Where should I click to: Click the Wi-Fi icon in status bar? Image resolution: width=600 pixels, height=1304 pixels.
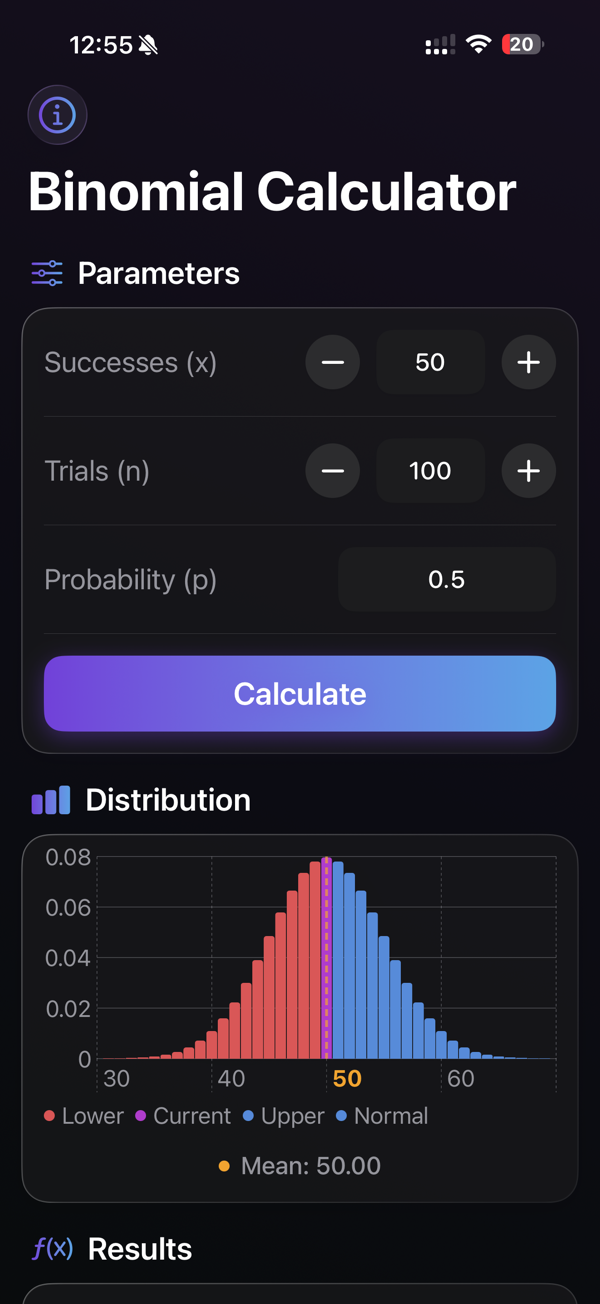point(477,44)
